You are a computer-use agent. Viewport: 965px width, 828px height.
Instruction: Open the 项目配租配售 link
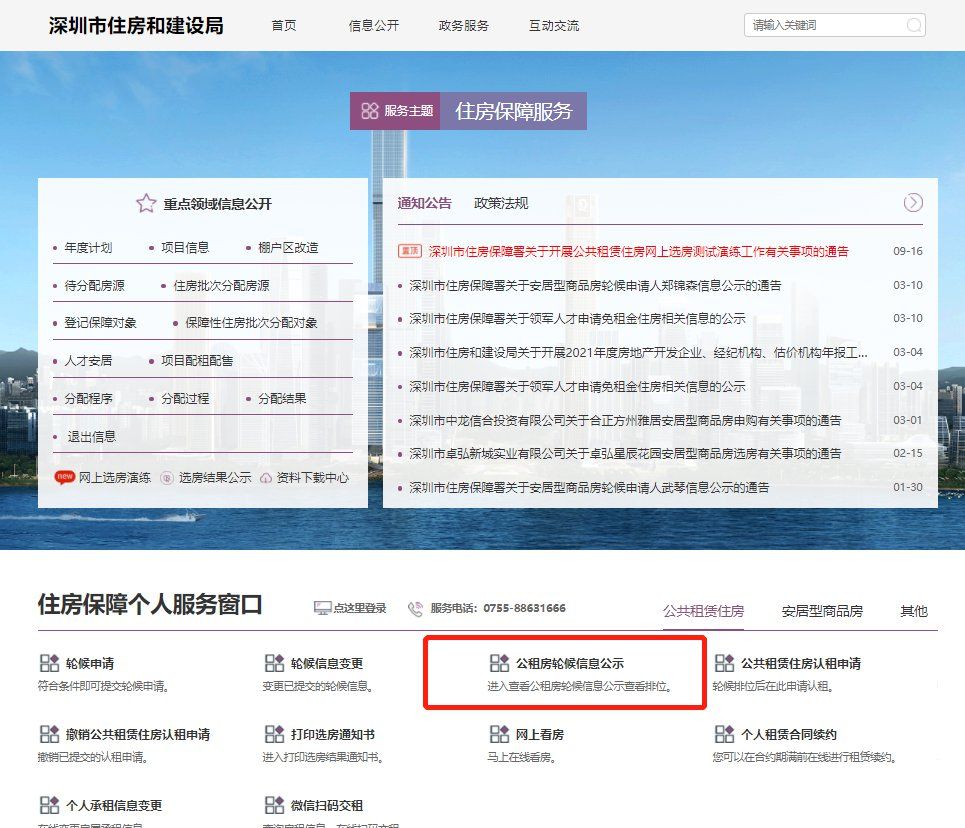point(197,361)
